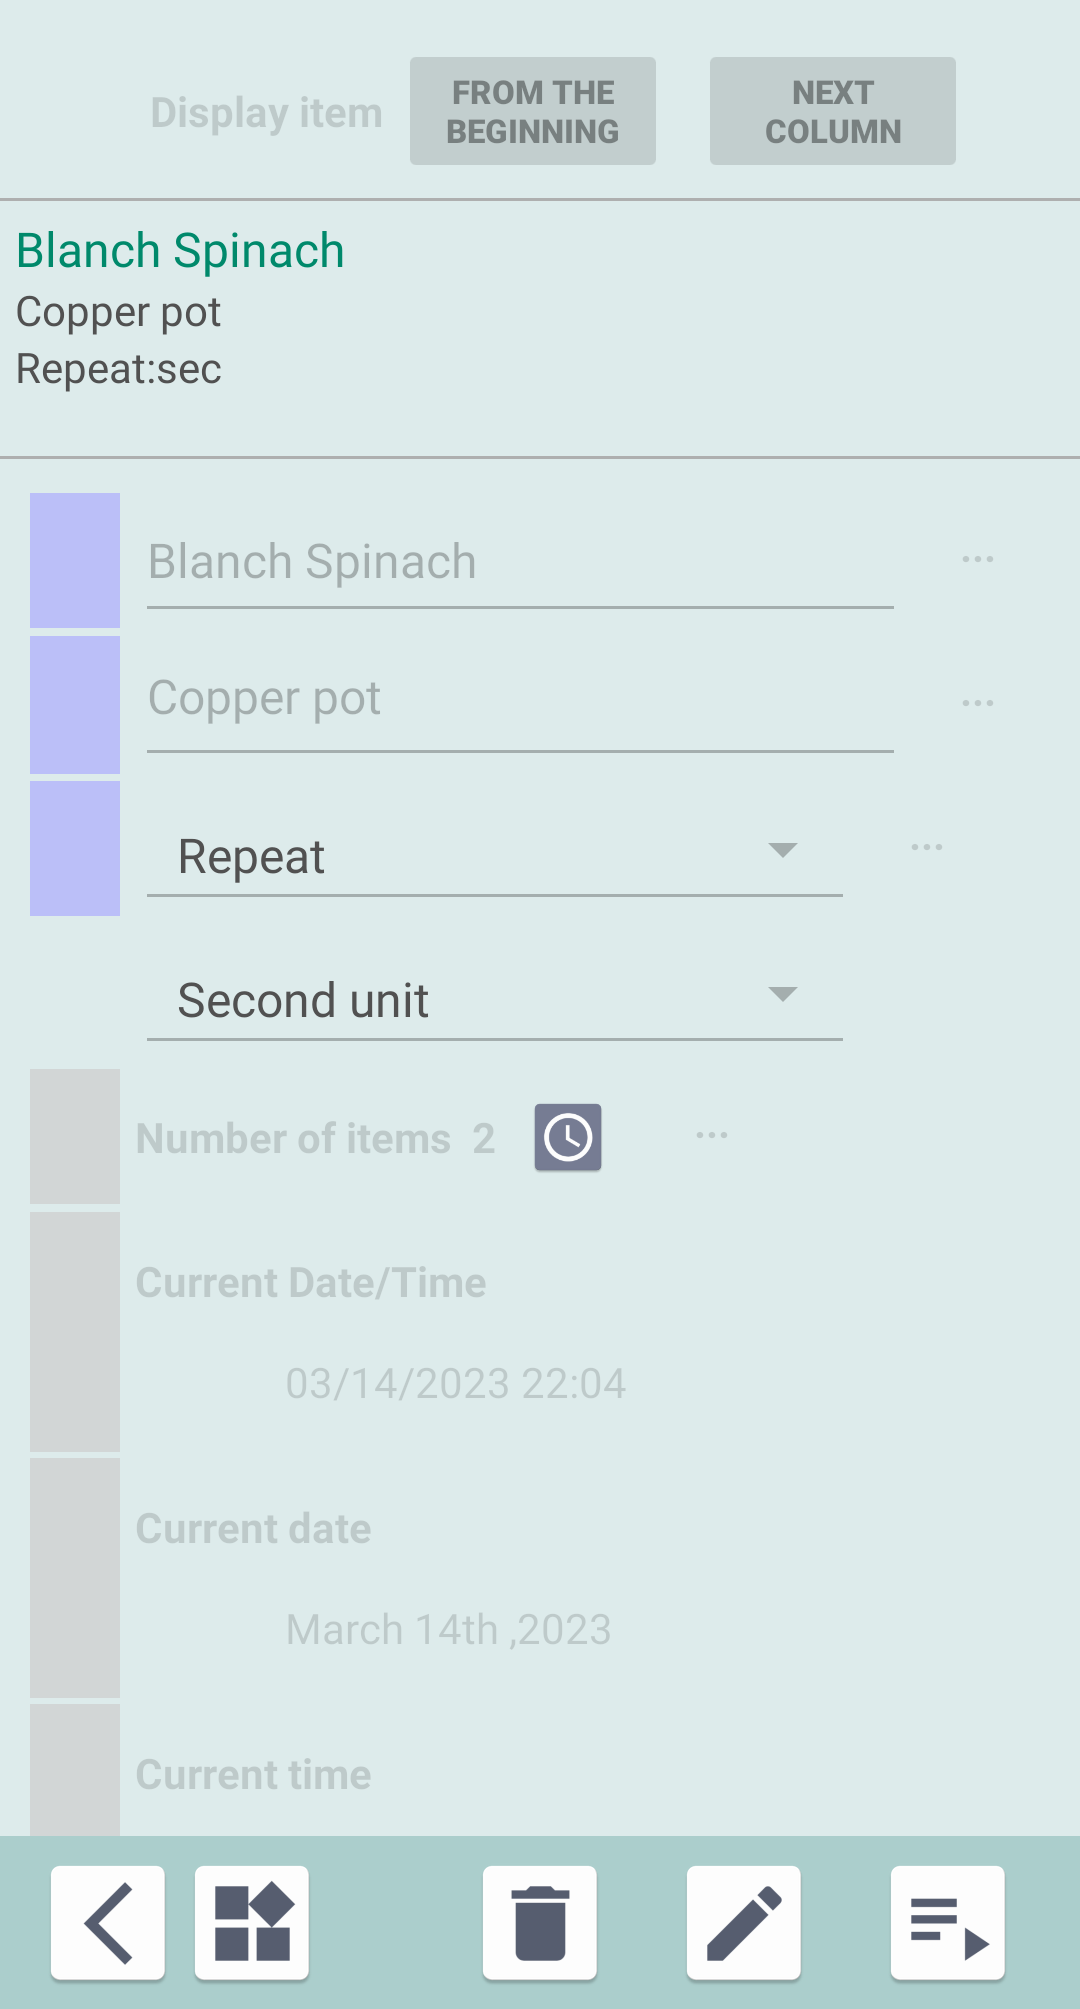Tap the trash delete icon
The width and height of the screenshot is (1080, 2009).
pos(540,1922)
